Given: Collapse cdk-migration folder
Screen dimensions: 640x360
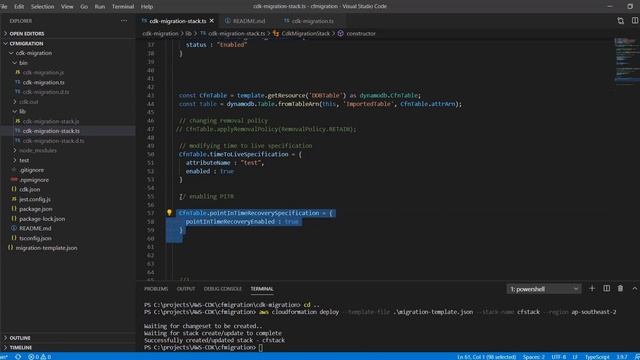Looking at the screenshot, I should (x=33, y=53).
